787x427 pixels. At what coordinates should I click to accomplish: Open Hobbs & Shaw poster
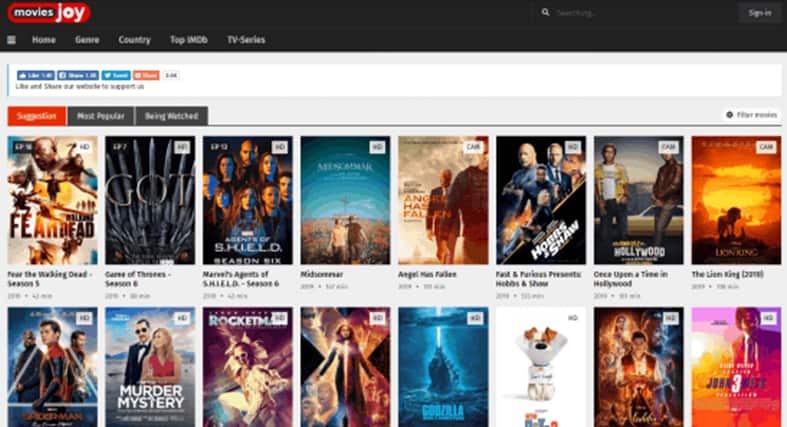point(541,200)
